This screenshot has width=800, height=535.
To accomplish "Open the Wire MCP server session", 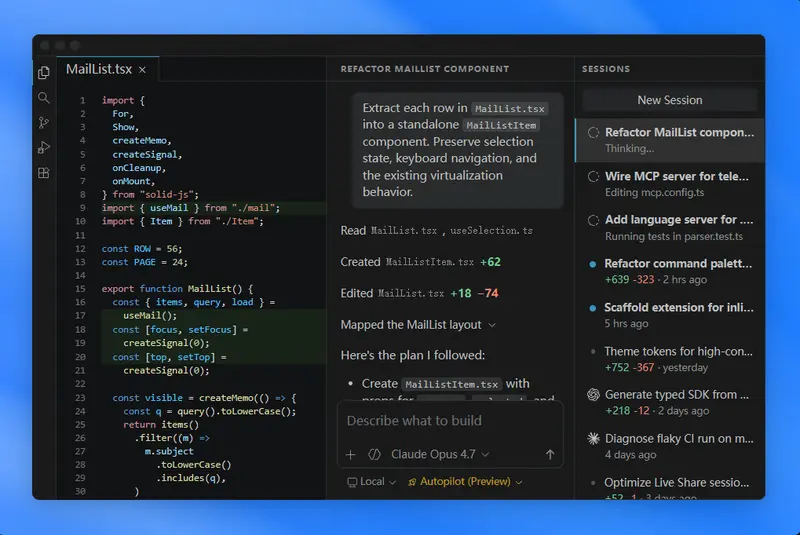I will coord(669,184).
